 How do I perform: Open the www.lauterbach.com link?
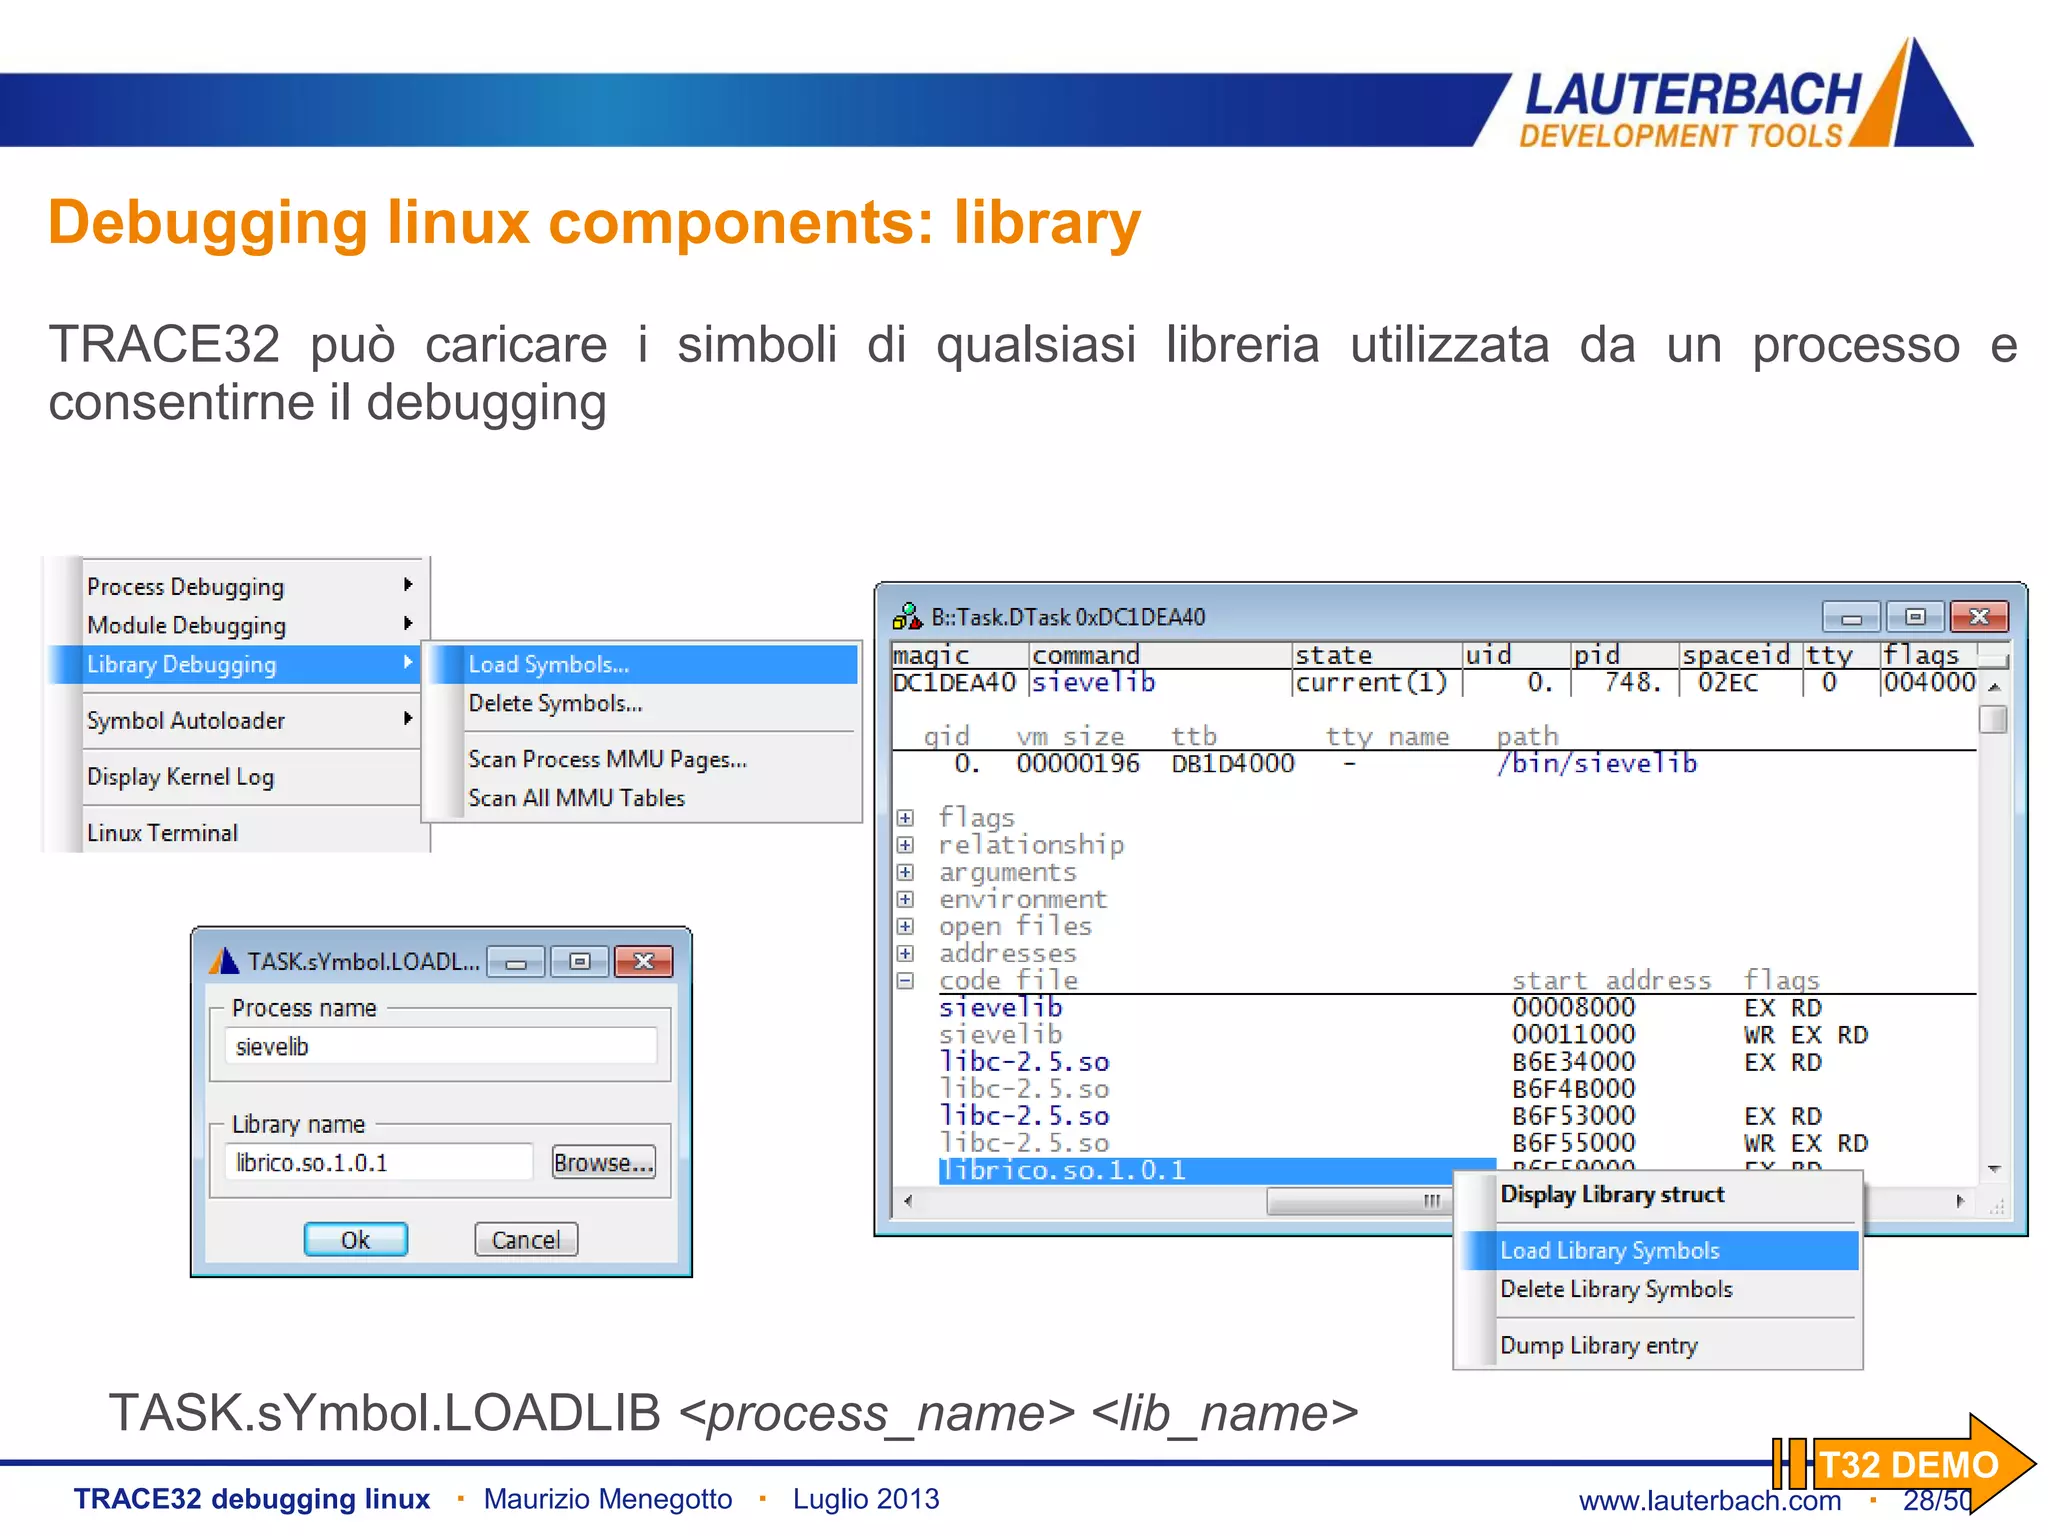coord(1710,1500)
